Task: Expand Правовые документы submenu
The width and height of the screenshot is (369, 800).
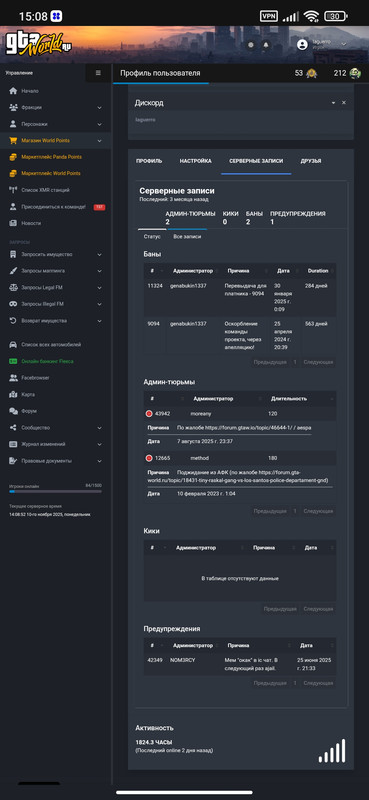Action: coord(100,461)
